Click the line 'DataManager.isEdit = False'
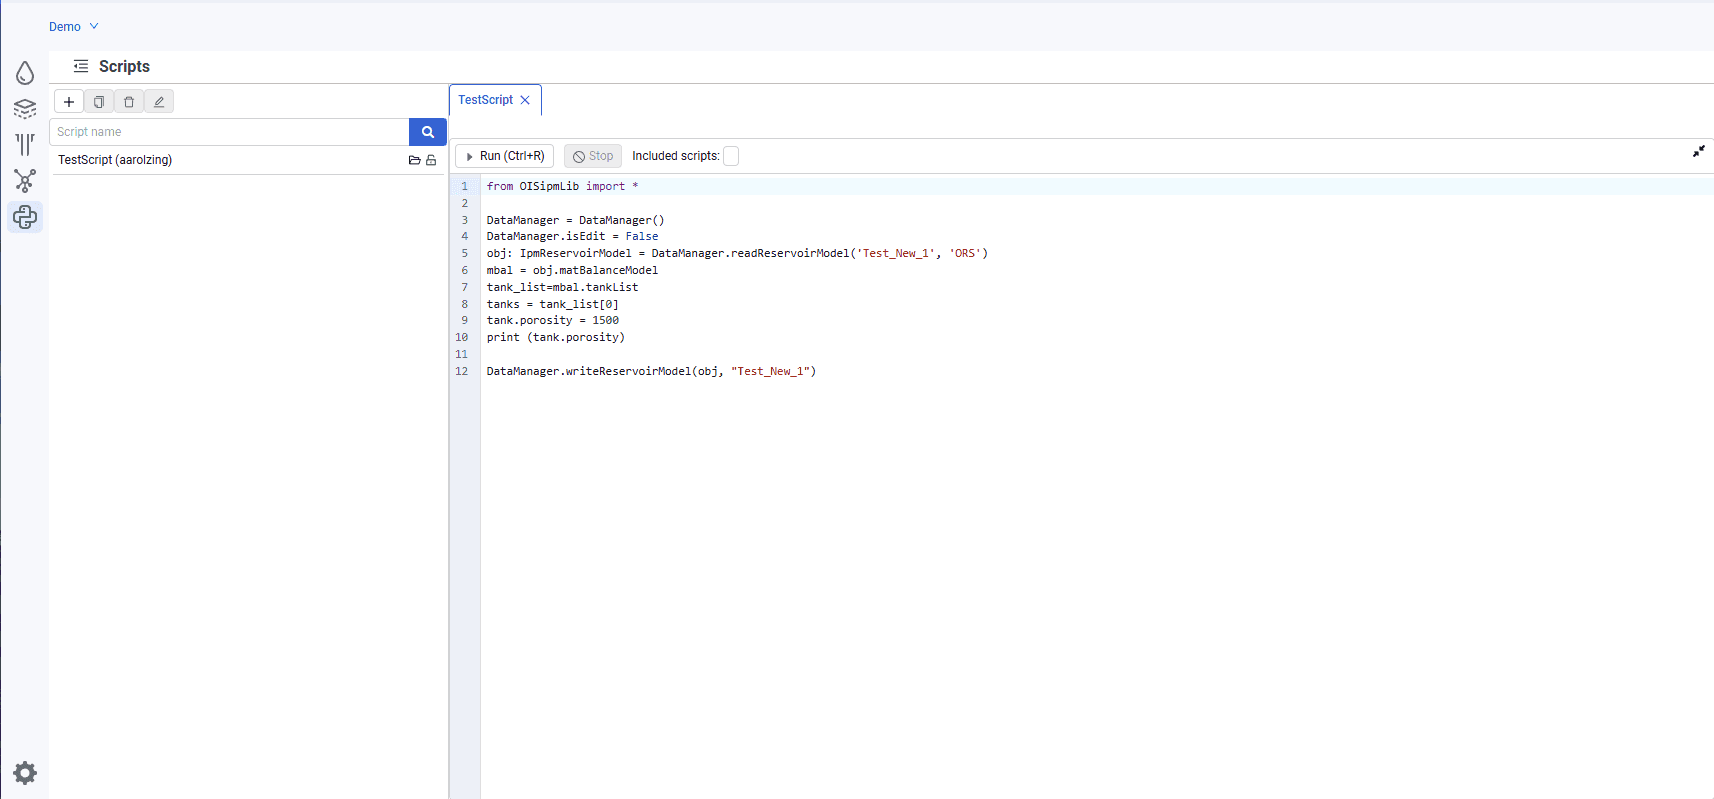Image resolution: width=1714 pixels, height=799 pixels. pyautogui.click(x=572, y=237)
